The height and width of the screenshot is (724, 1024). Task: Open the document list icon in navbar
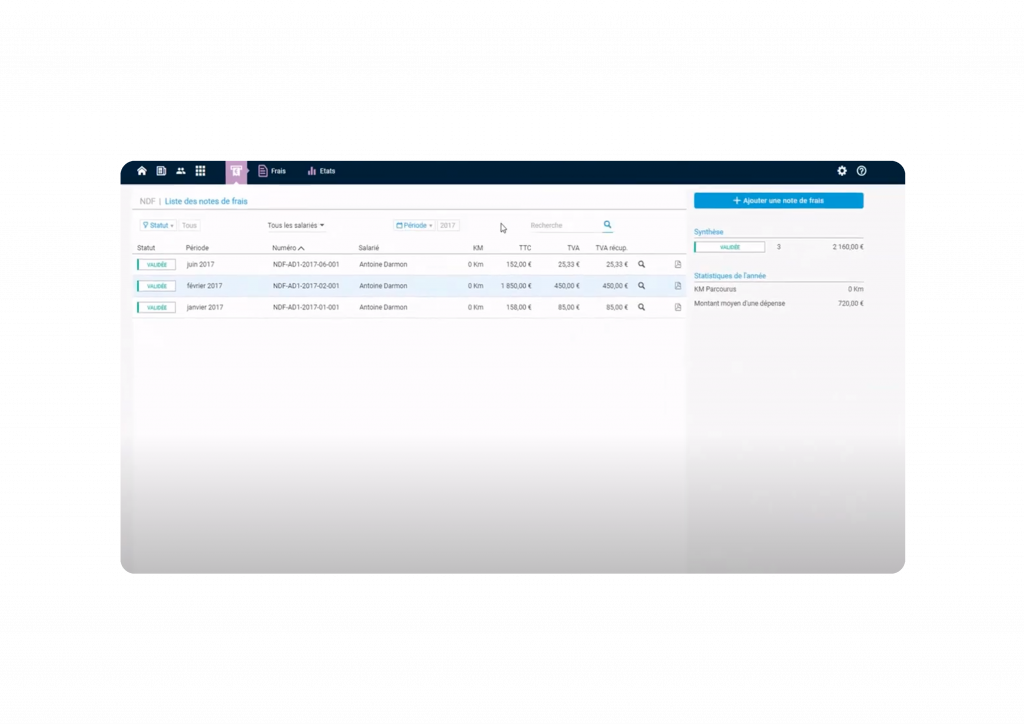pos(161,171)
